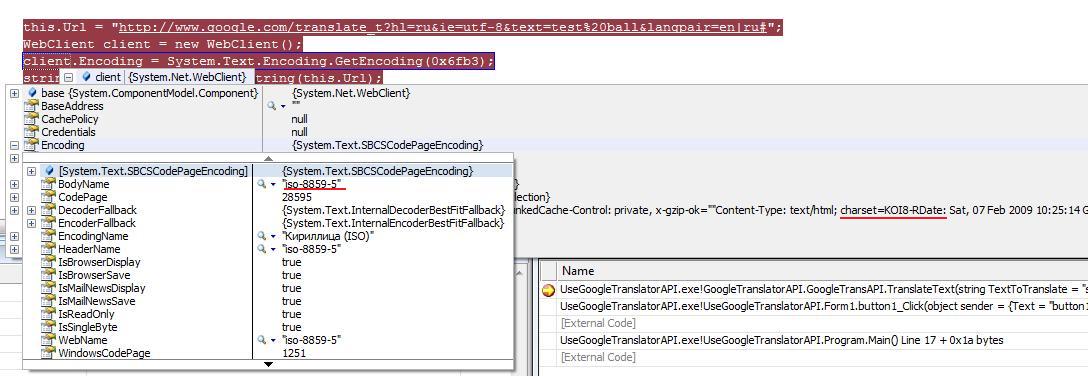Click the WebName property name
Image resolution: width=1088 pixels, height=376 pixels.
[83, 340]
